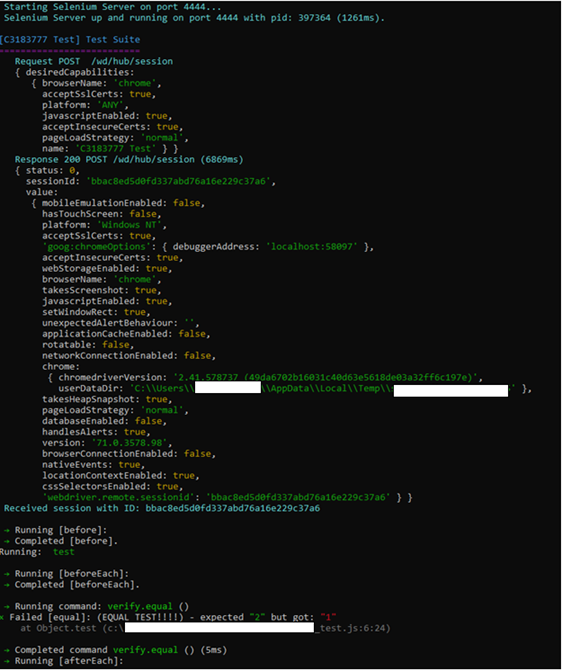The height and width of the screenshot is (671, 562).
Task: Click the 'takesScreenshot: true' line
Action: (x=101, y=291)
